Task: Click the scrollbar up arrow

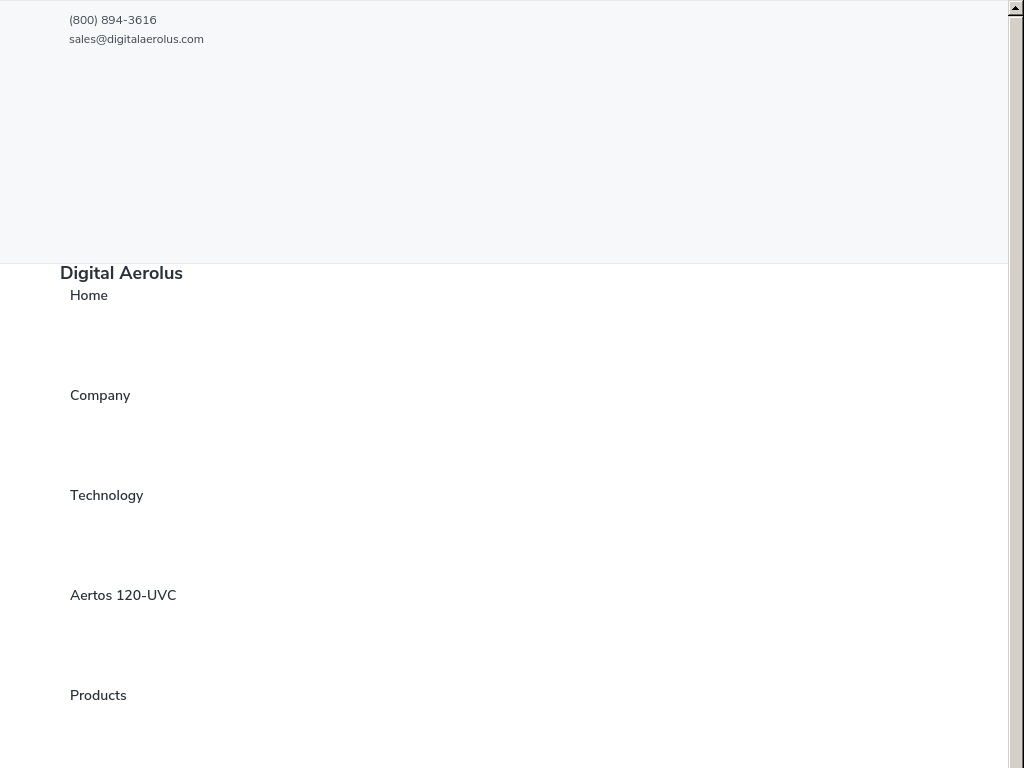Action: tap(1016, 8)
